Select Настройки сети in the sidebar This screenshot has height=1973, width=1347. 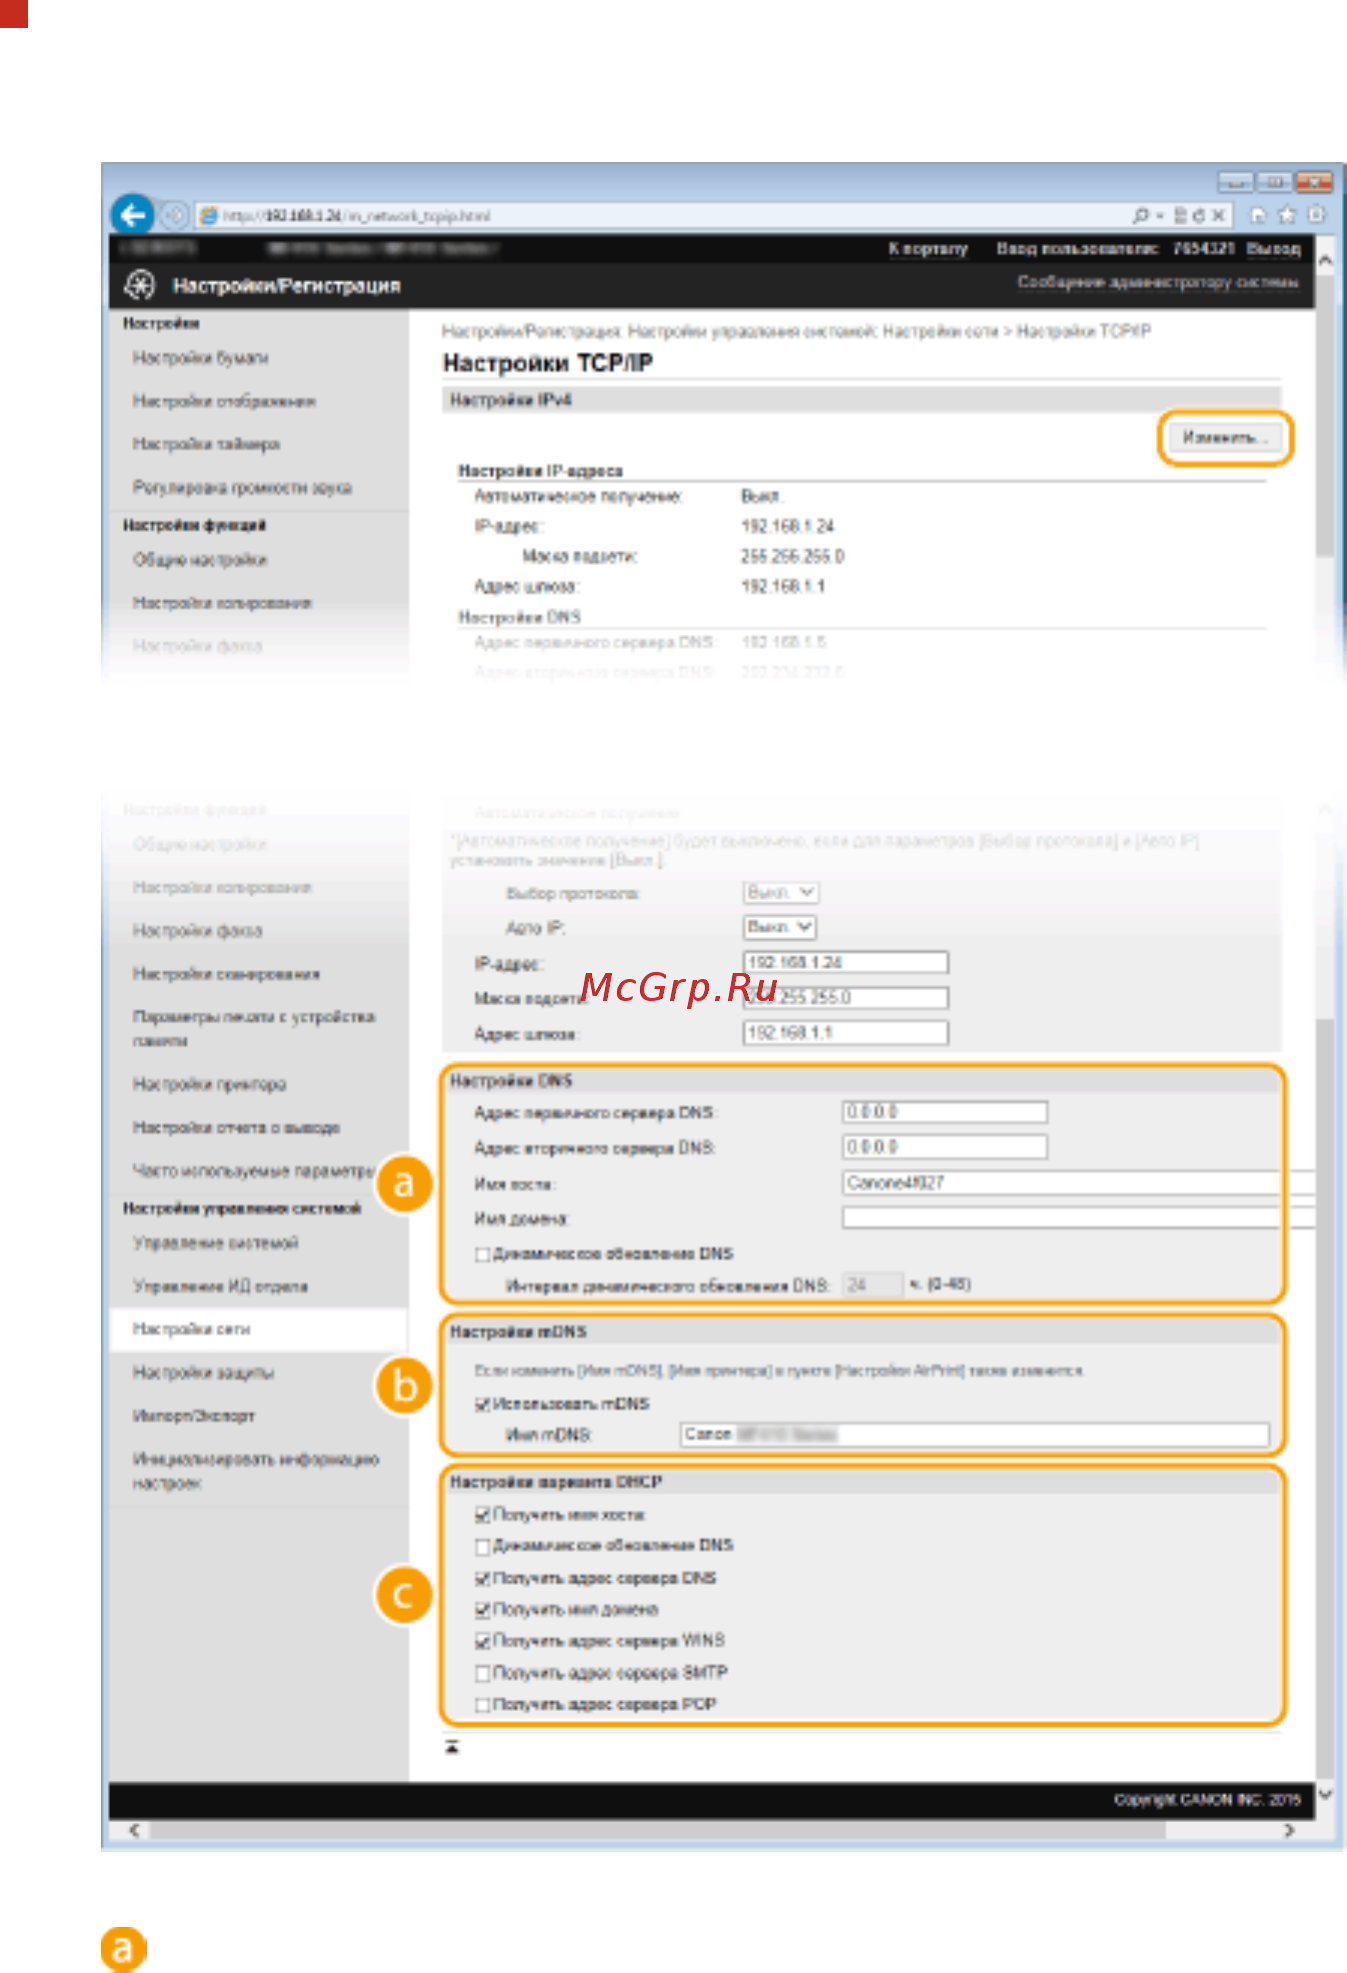191,1329
